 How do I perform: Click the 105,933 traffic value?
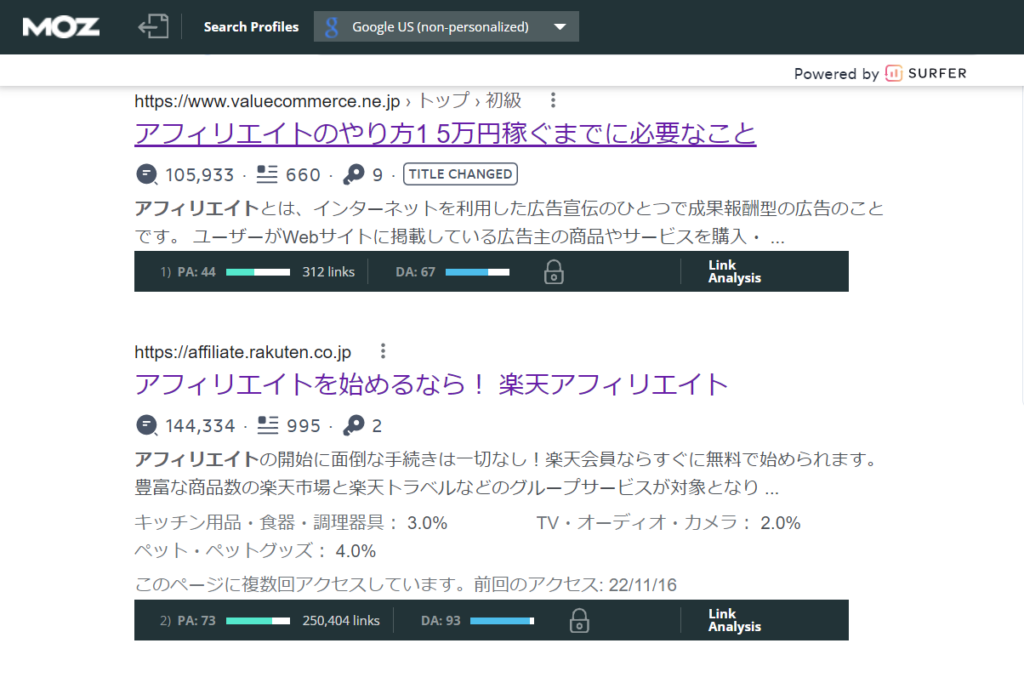[200, 175]
